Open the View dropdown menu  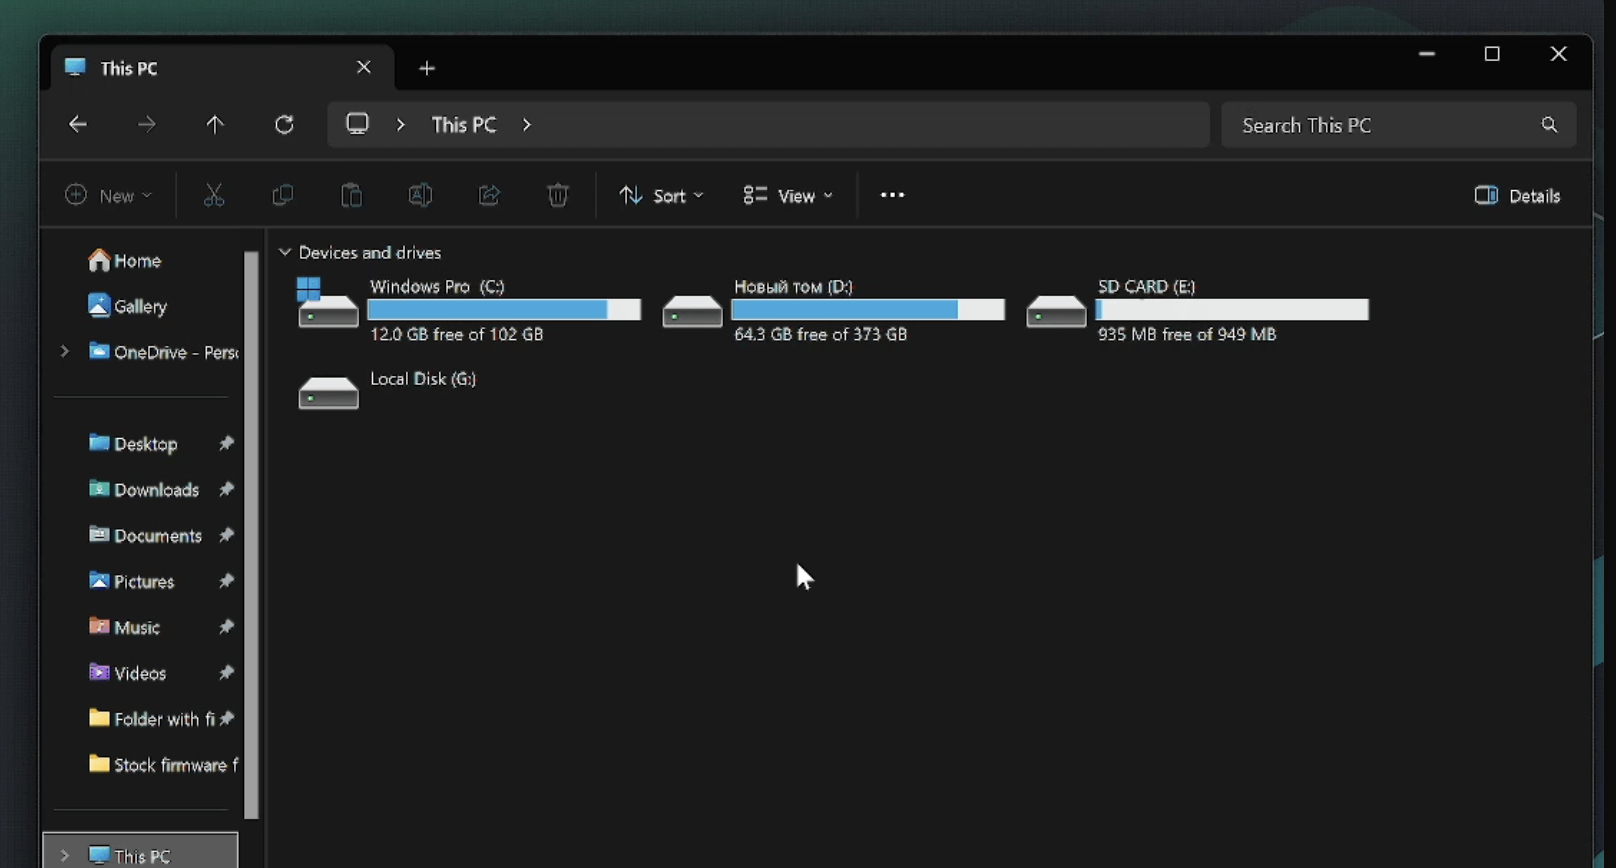click(788, 196)
